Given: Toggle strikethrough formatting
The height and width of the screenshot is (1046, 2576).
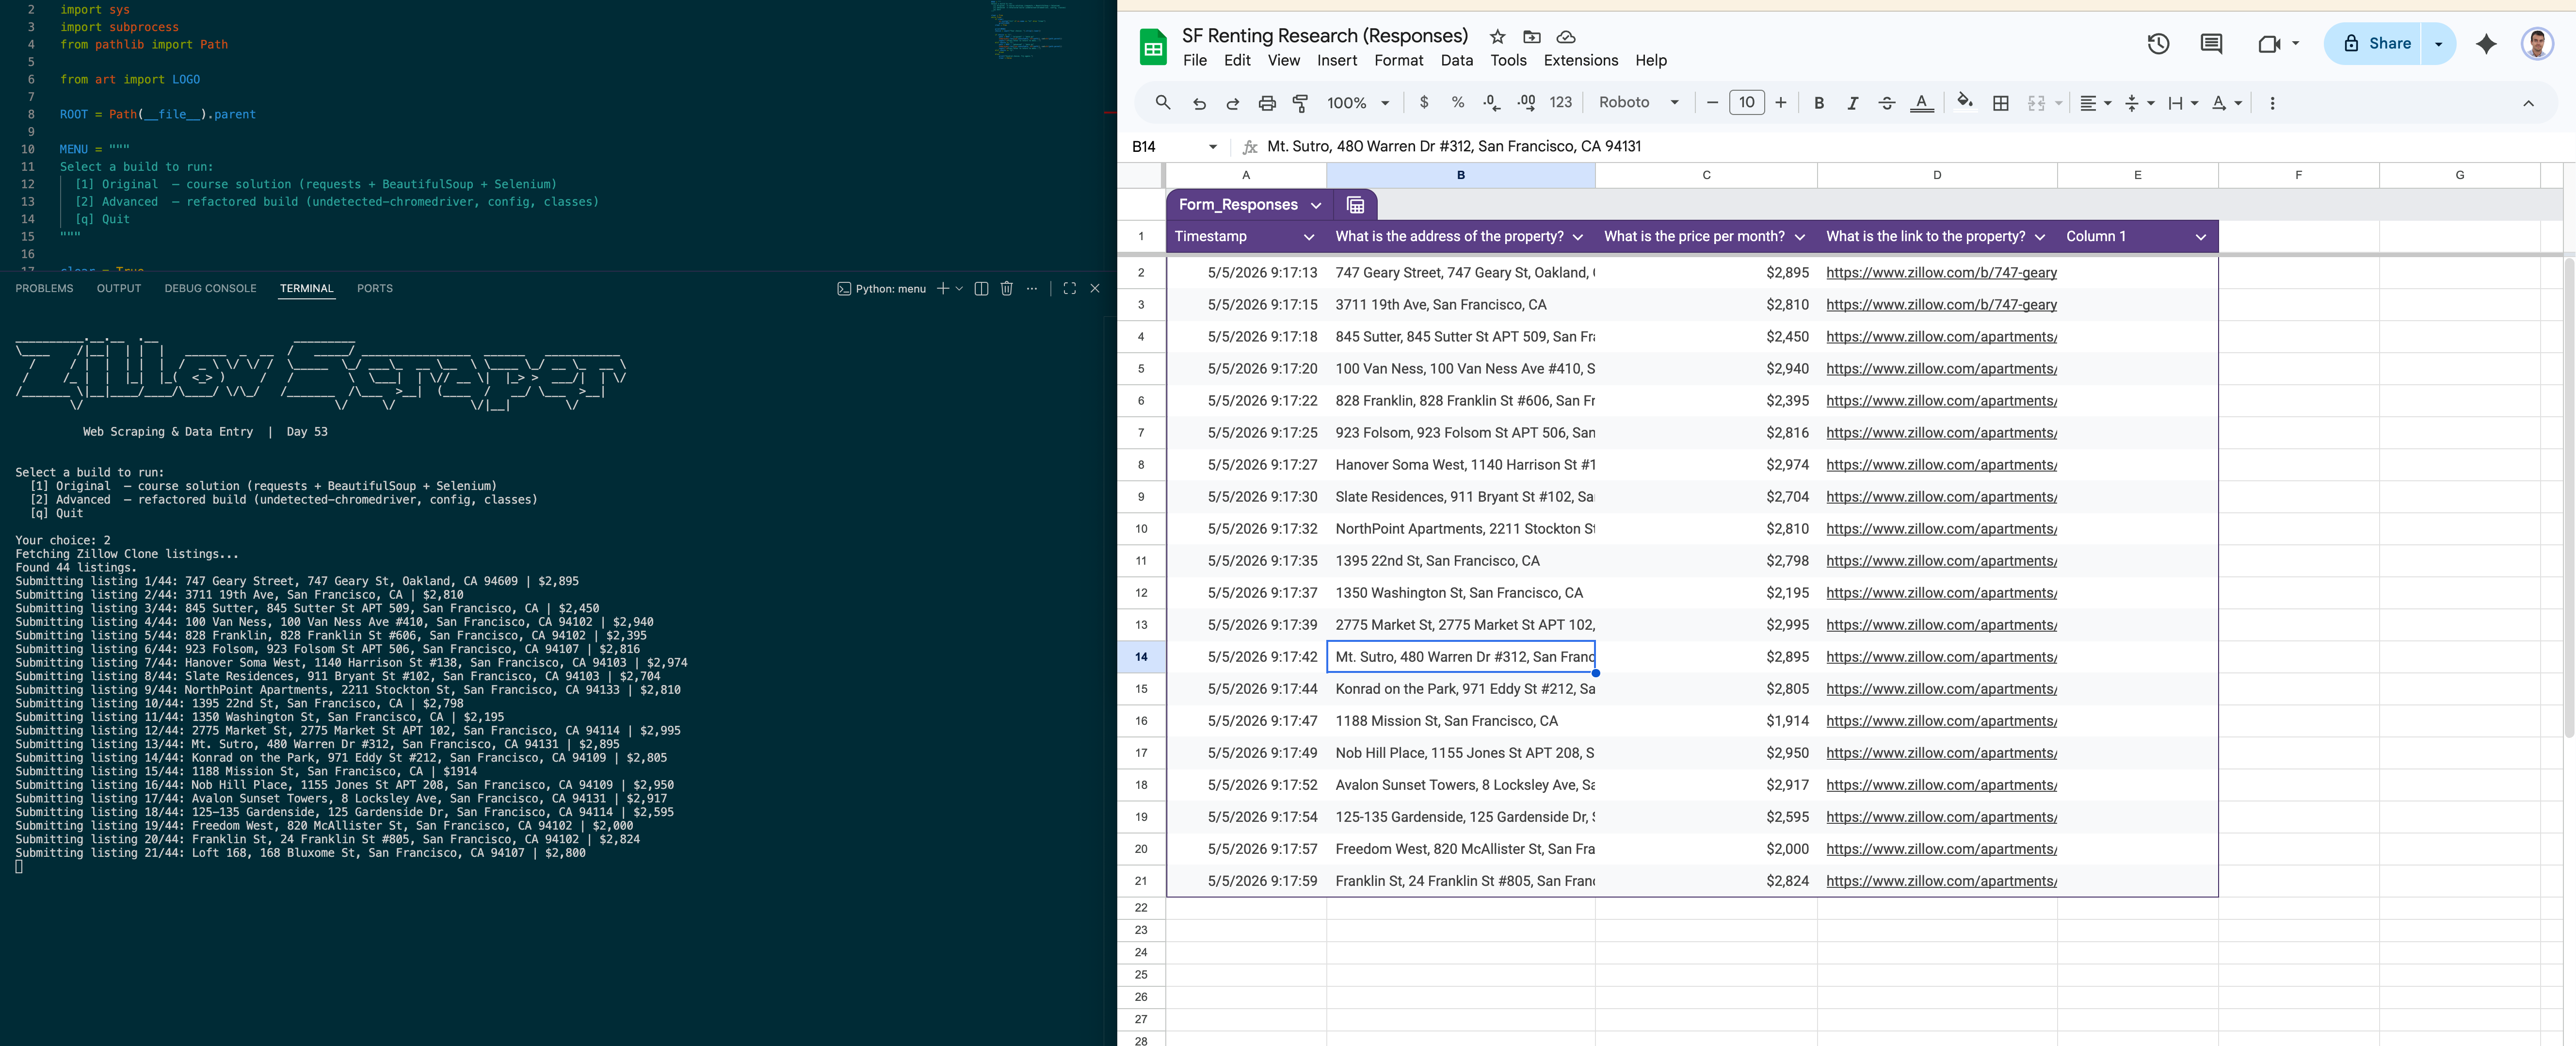Looking at the screenshot, I should 1887,103.
